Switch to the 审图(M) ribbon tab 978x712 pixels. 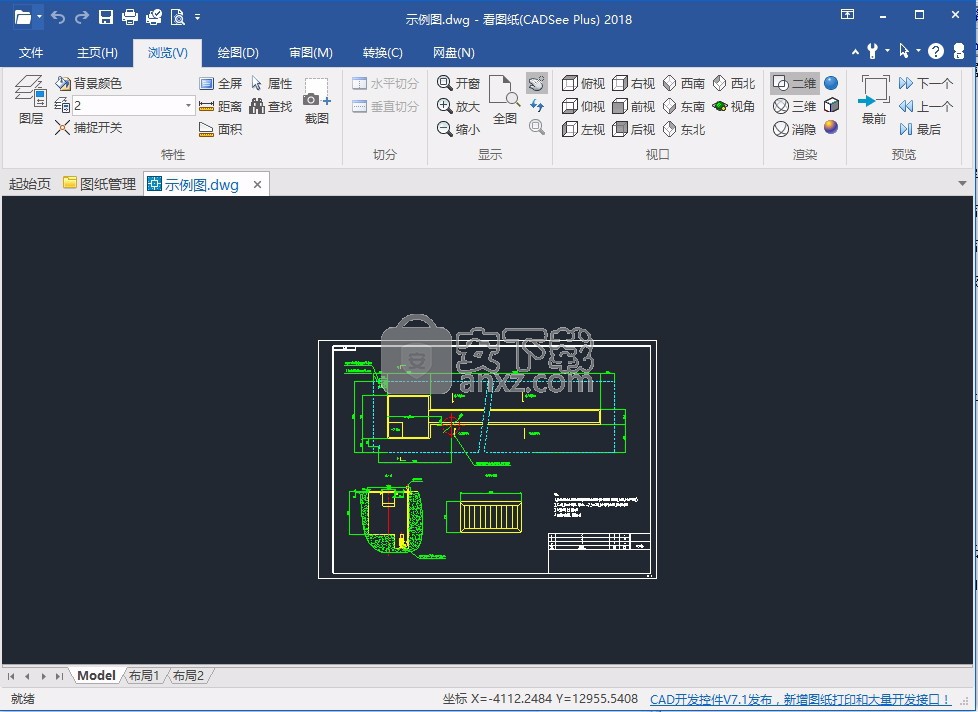point(311,53)
